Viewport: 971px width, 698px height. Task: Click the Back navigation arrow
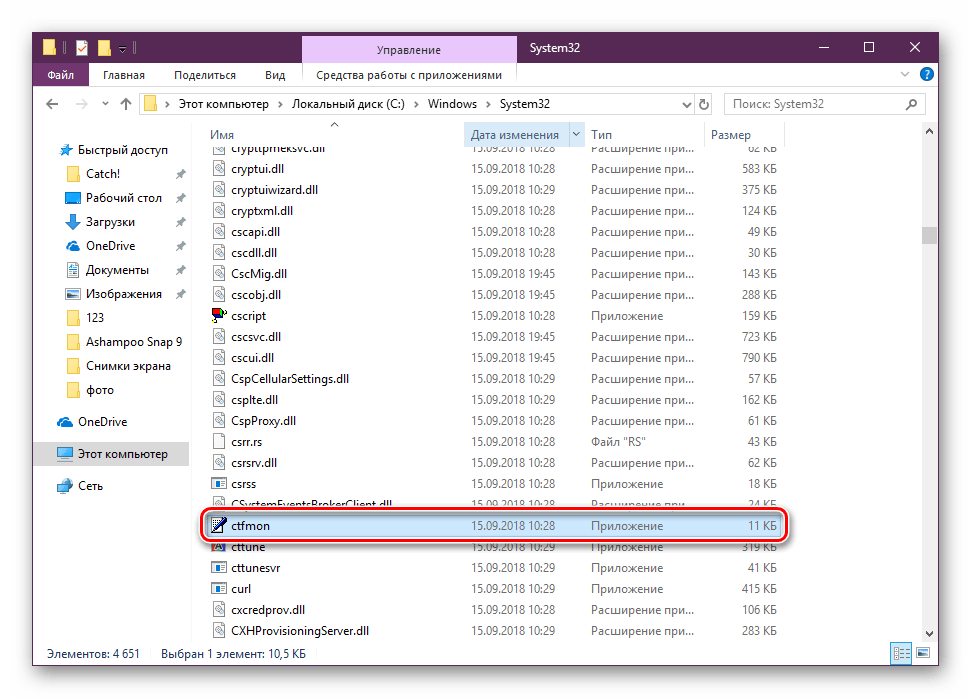click(x=50, y=104)
